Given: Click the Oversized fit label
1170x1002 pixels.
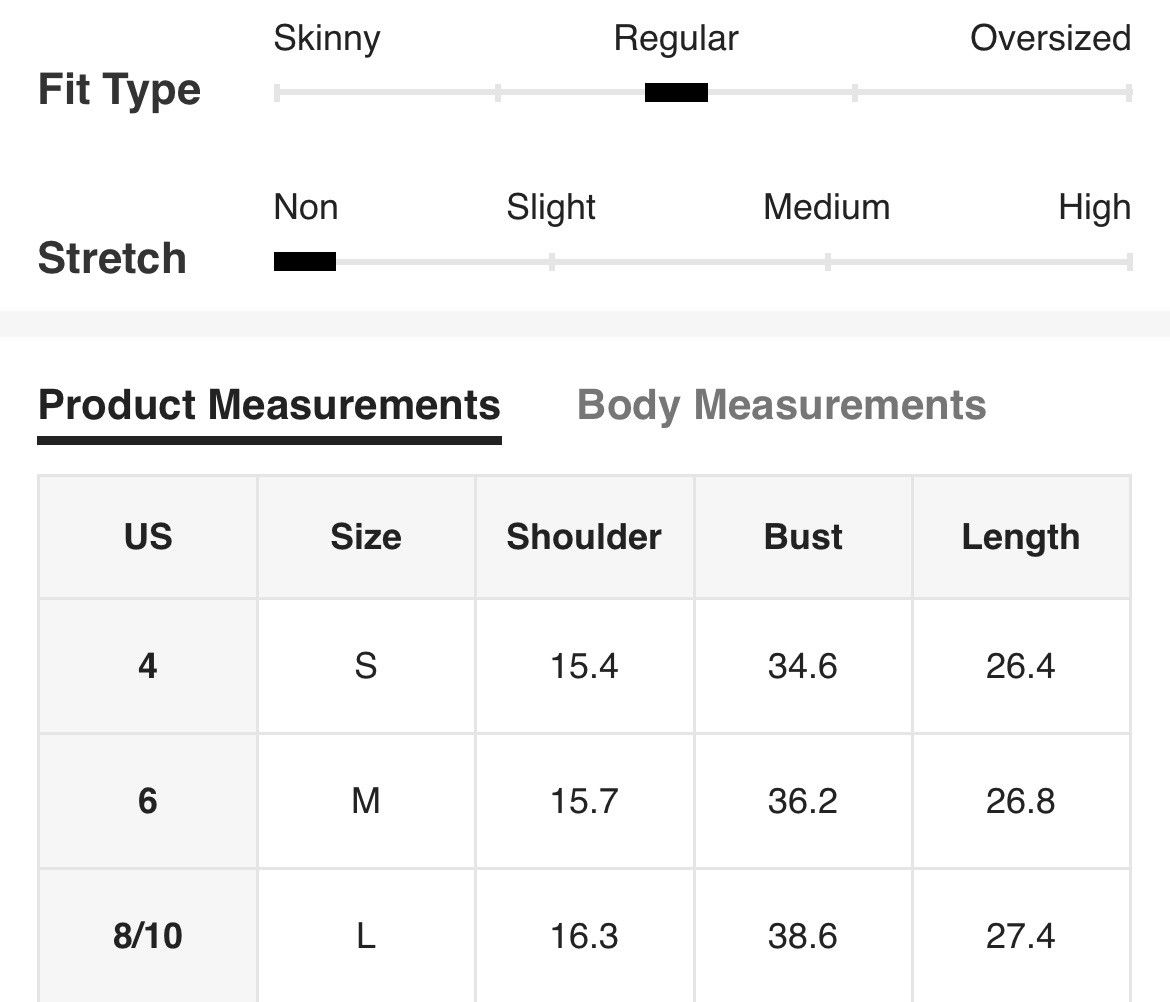Looking at the screenshot, I should click(x=1050, y=38).
